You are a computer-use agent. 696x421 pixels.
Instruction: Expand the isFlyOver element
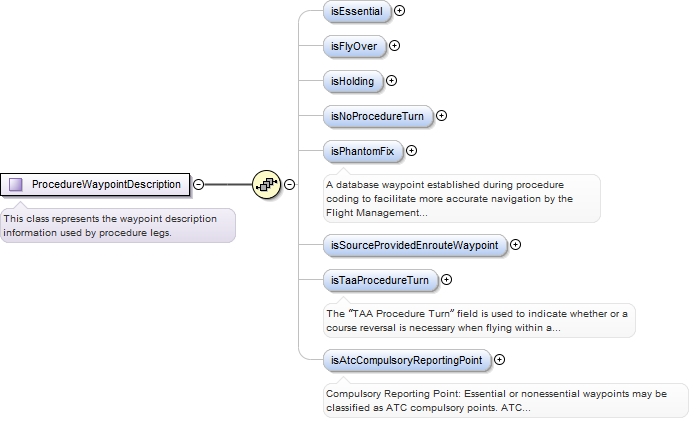point(394,46)
